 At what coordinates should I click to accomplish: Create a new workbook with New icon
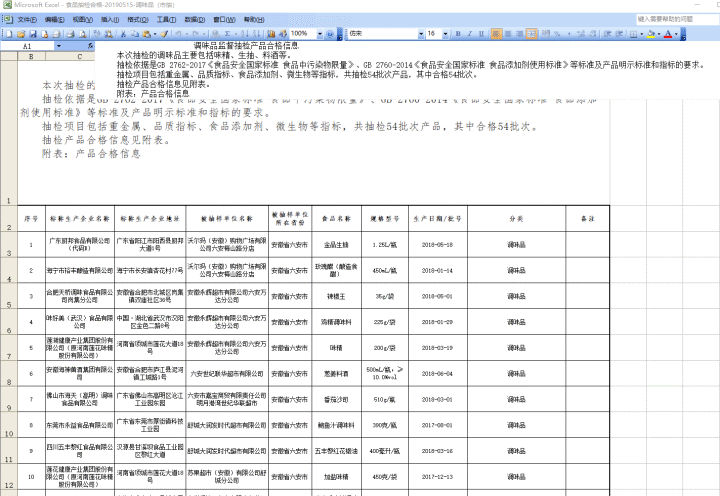pos(9,34)
